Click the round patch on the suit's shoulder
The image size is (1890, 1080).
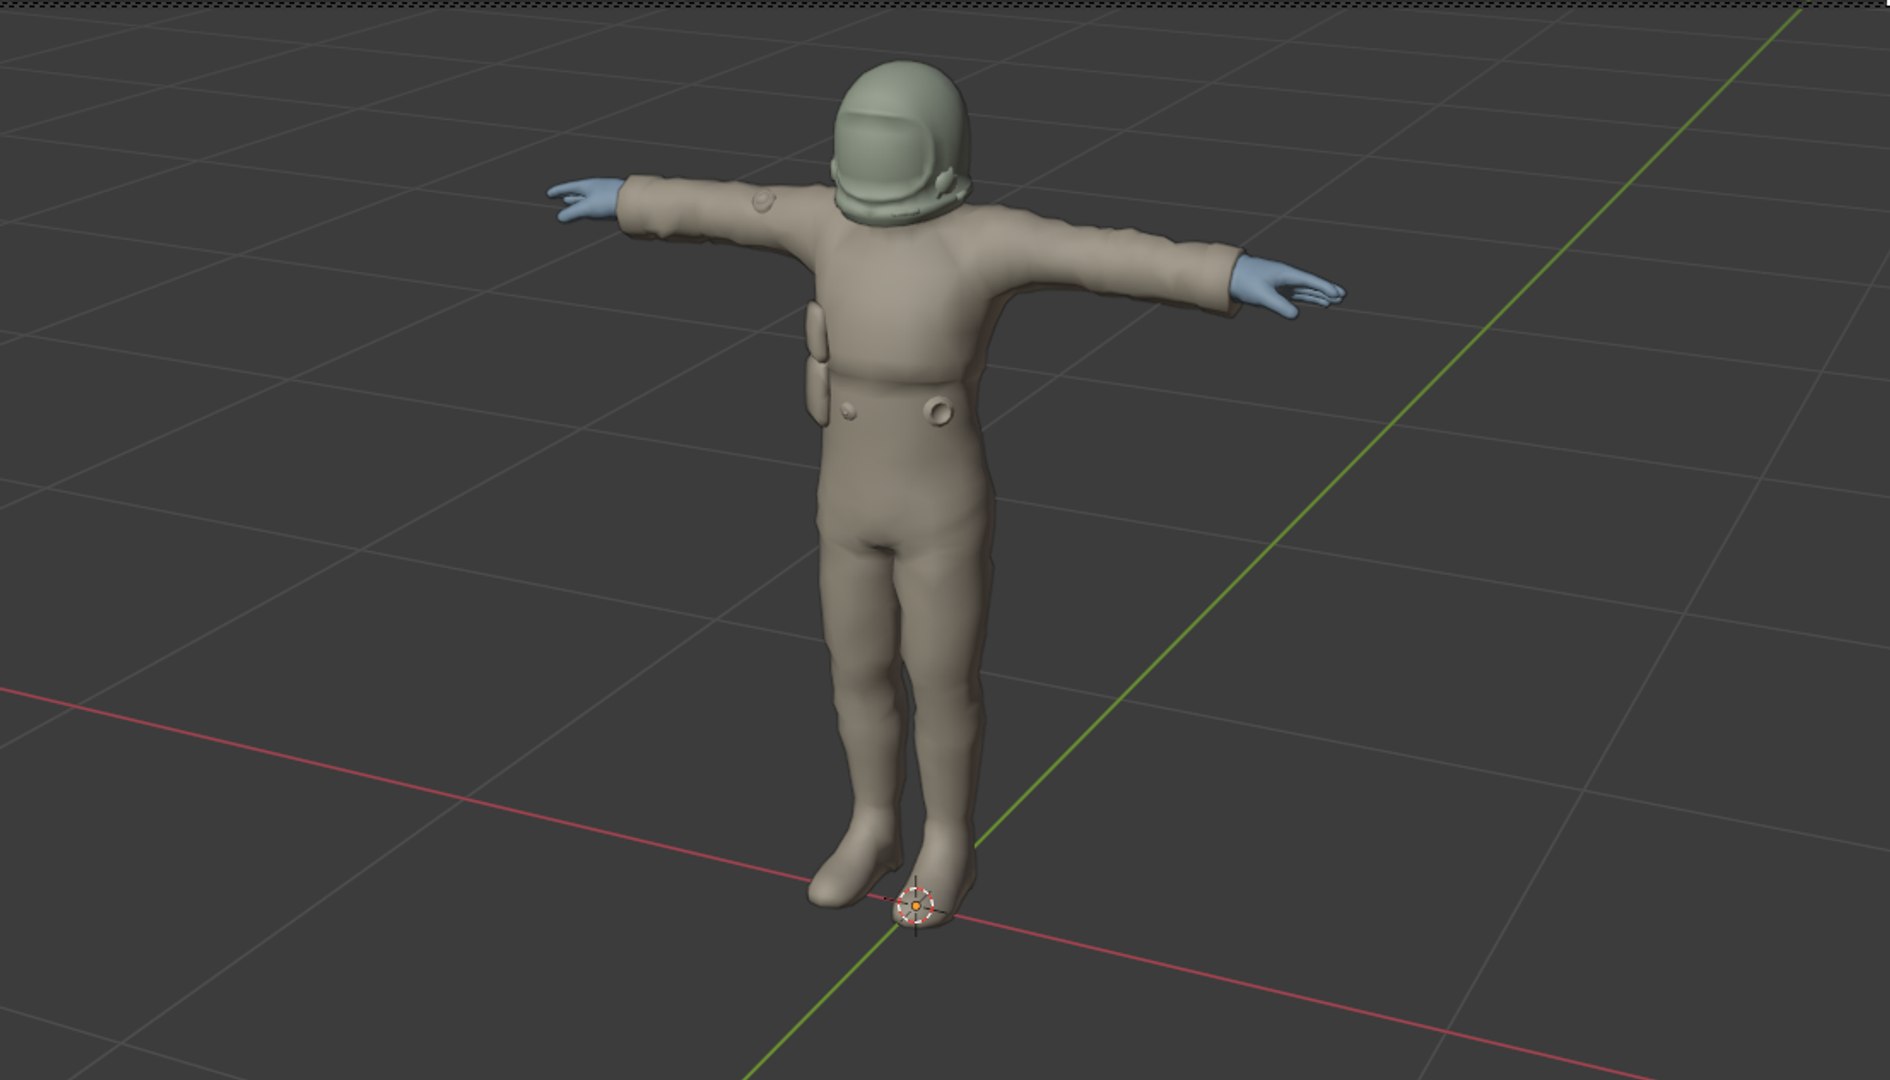[x=763, y=202]
